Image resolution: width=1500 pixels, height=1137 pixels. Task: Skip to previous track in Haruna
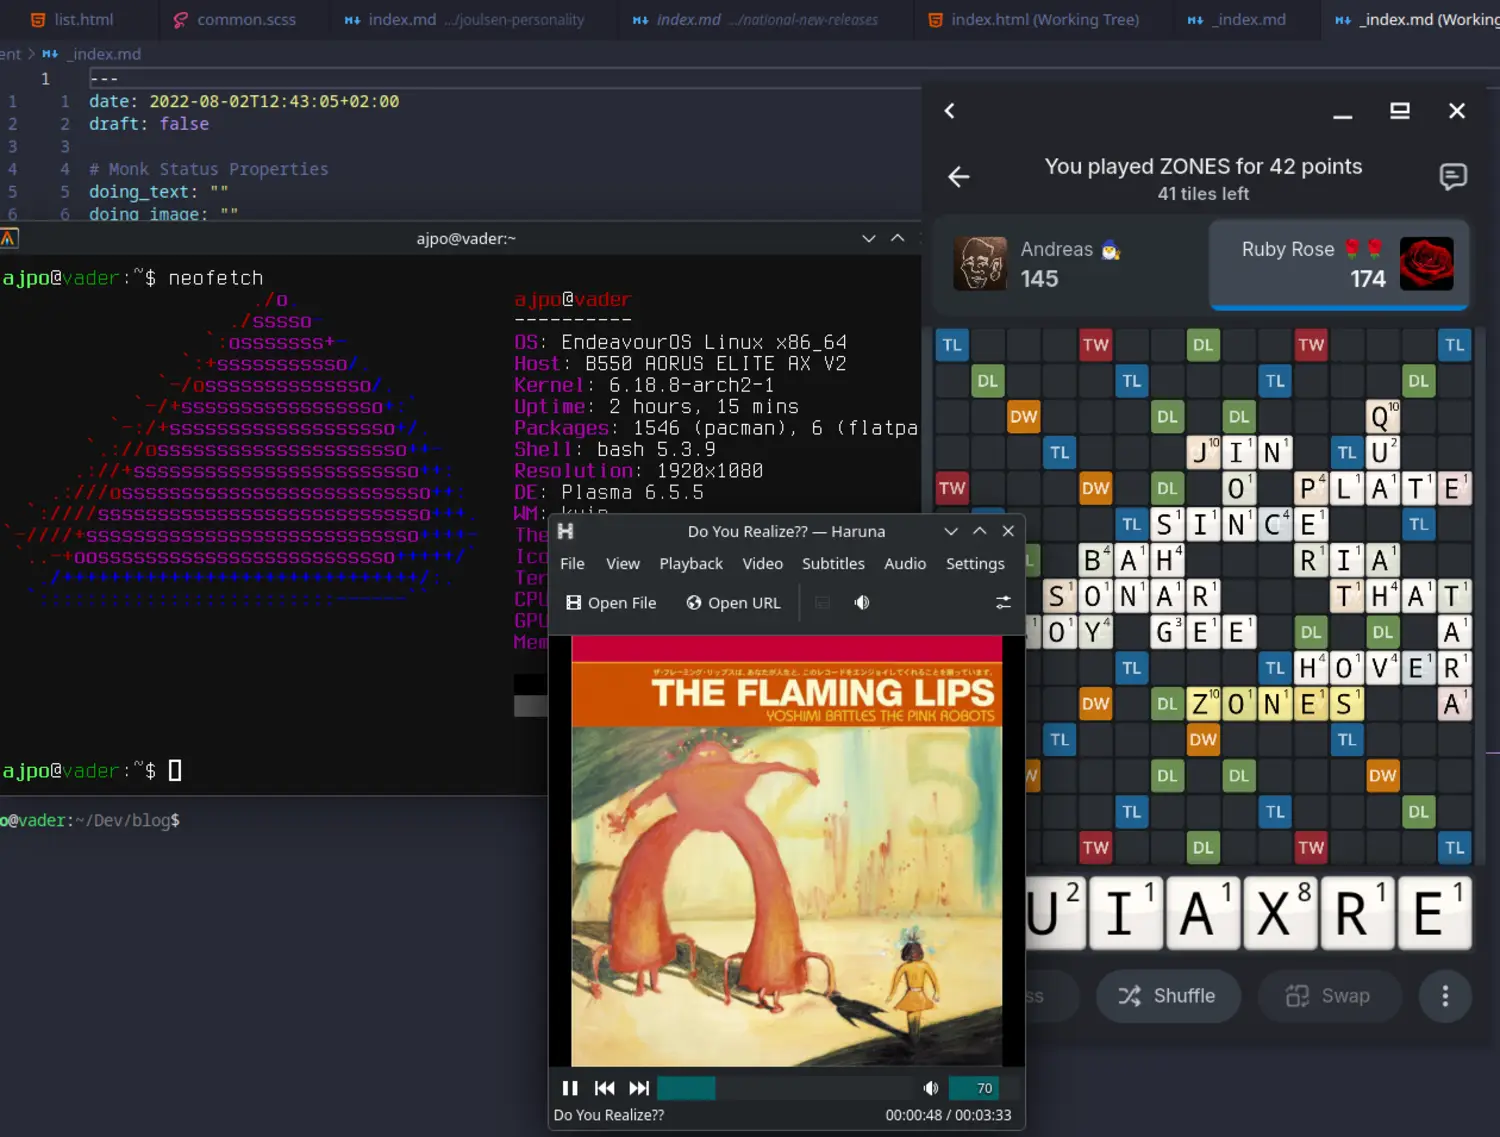point(604,1088)
